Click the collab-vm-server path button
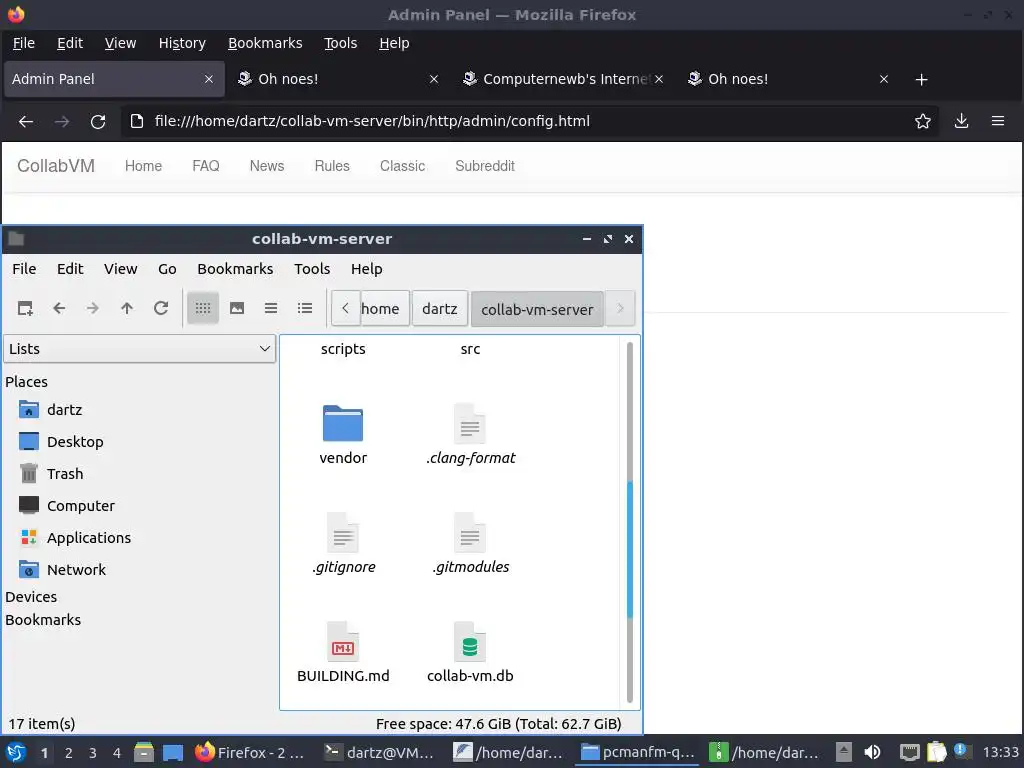 537,309
